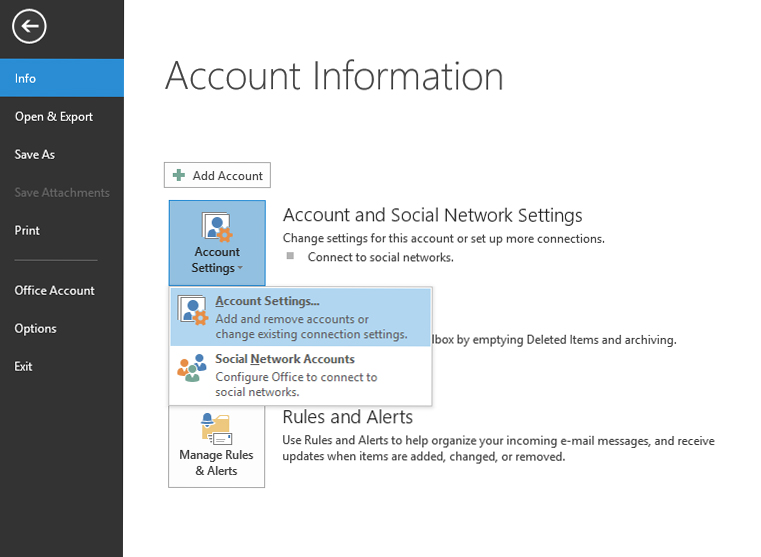The width and height of the screenshot is (761, 557).
Task: Choose Social Network Accounts menu entry
Action: [300, 375]
